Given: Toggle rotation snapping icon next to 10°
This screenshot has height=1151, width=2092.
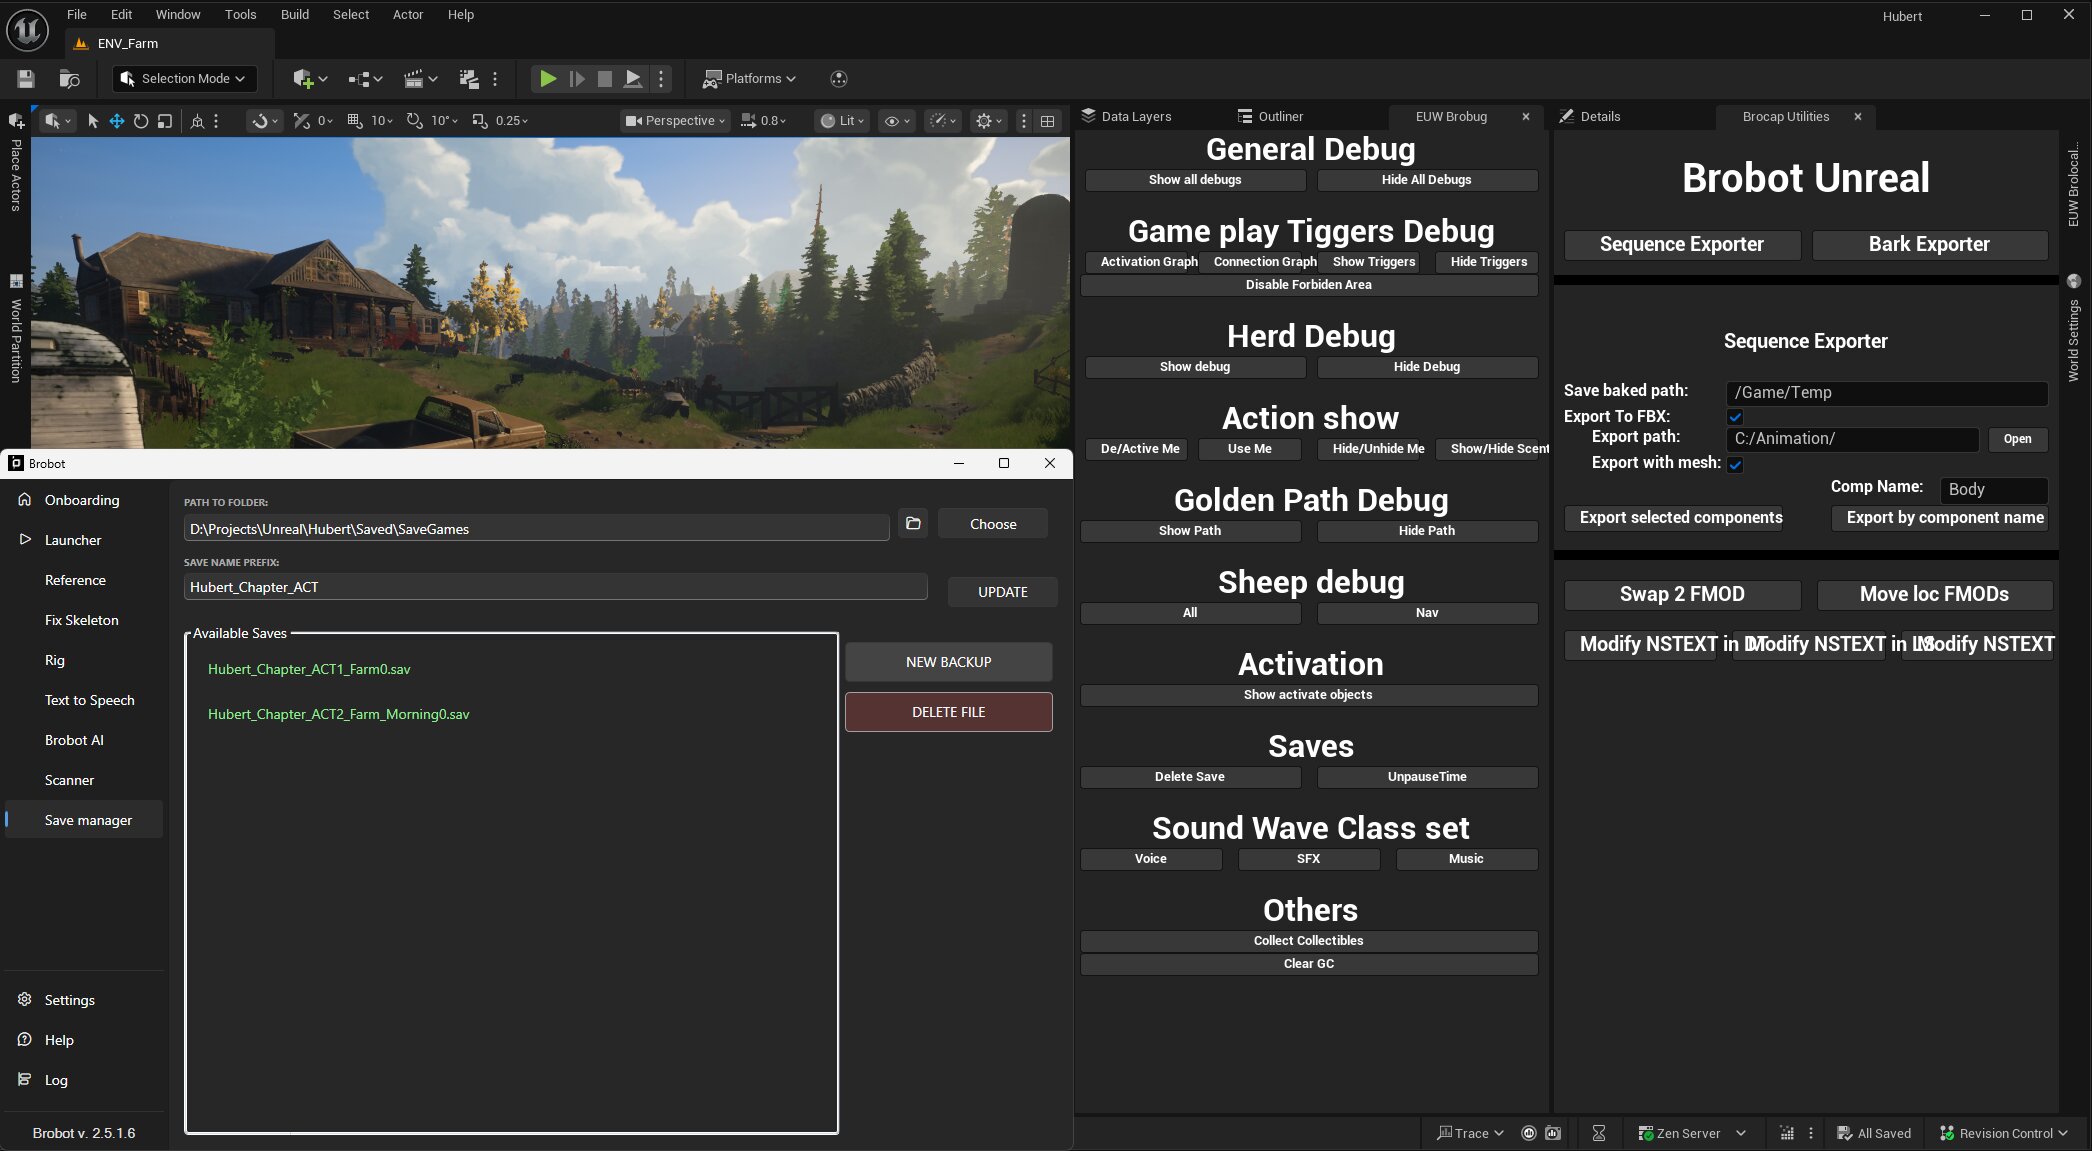Looking at the screenshot, I should click(414, 121).
